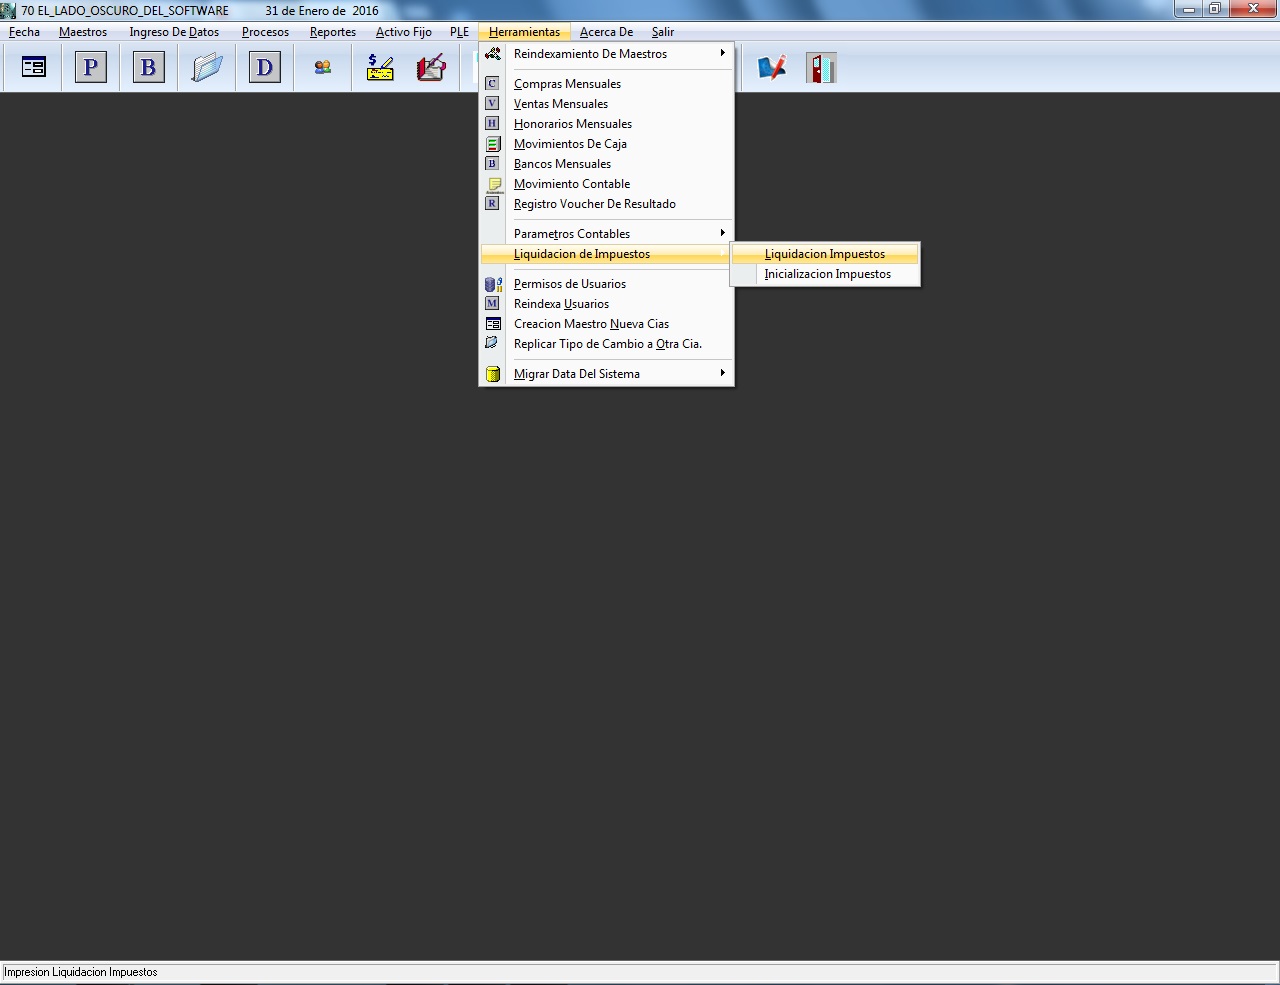
Task: Click the exit door toolbar icon
Action: (x=820, y=68)
